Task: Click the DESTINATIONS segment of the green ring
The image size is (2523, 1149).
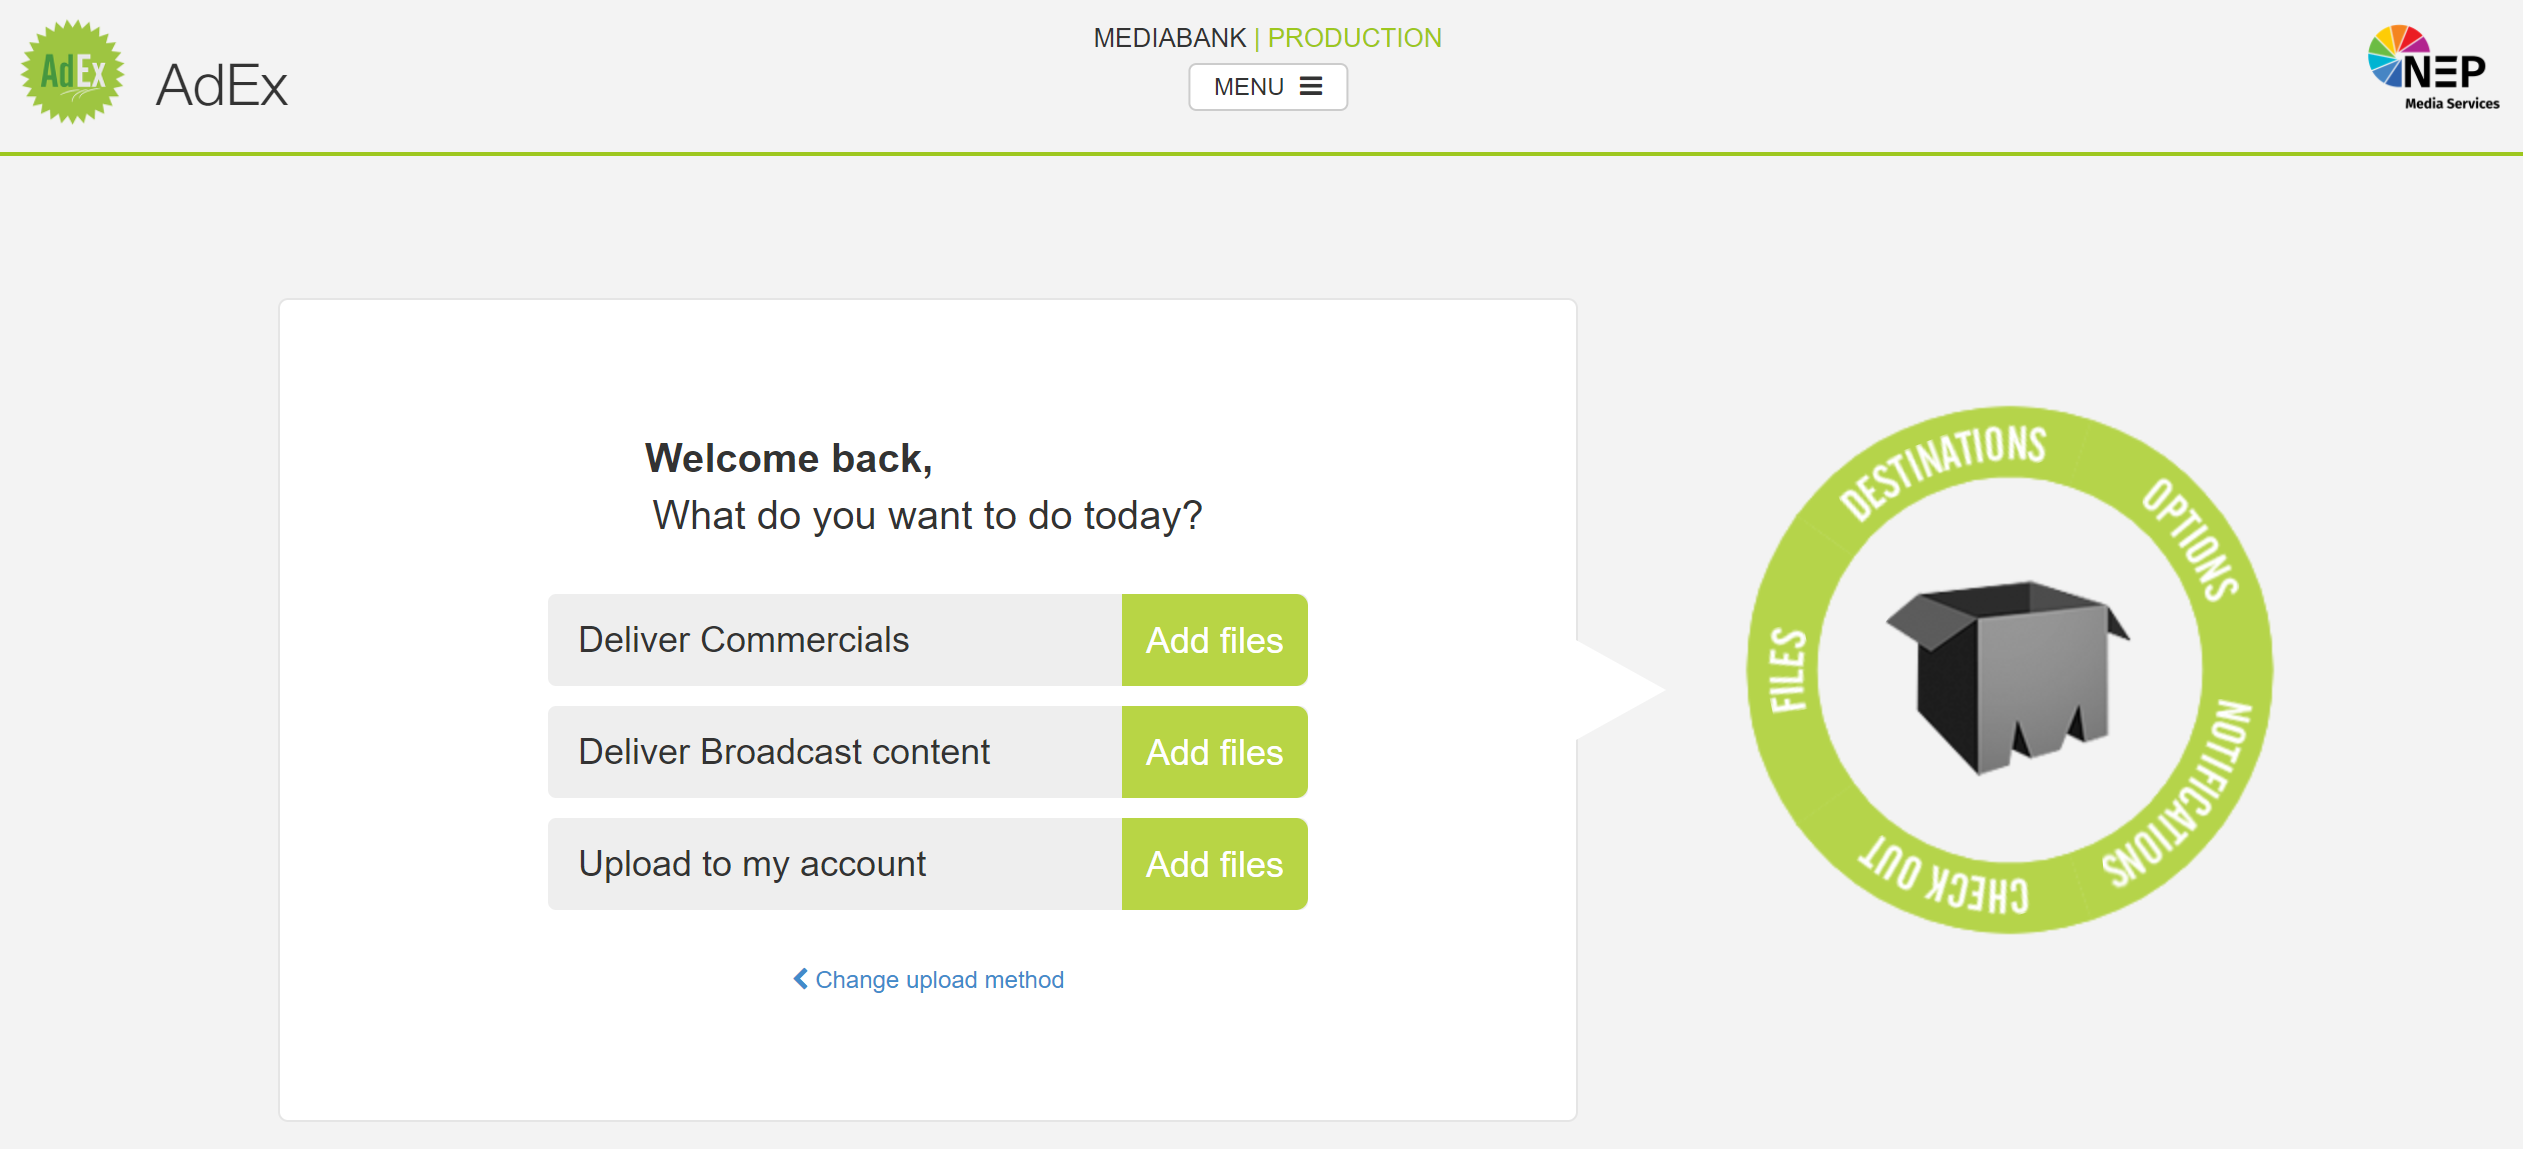Action: pos(1942,470)
